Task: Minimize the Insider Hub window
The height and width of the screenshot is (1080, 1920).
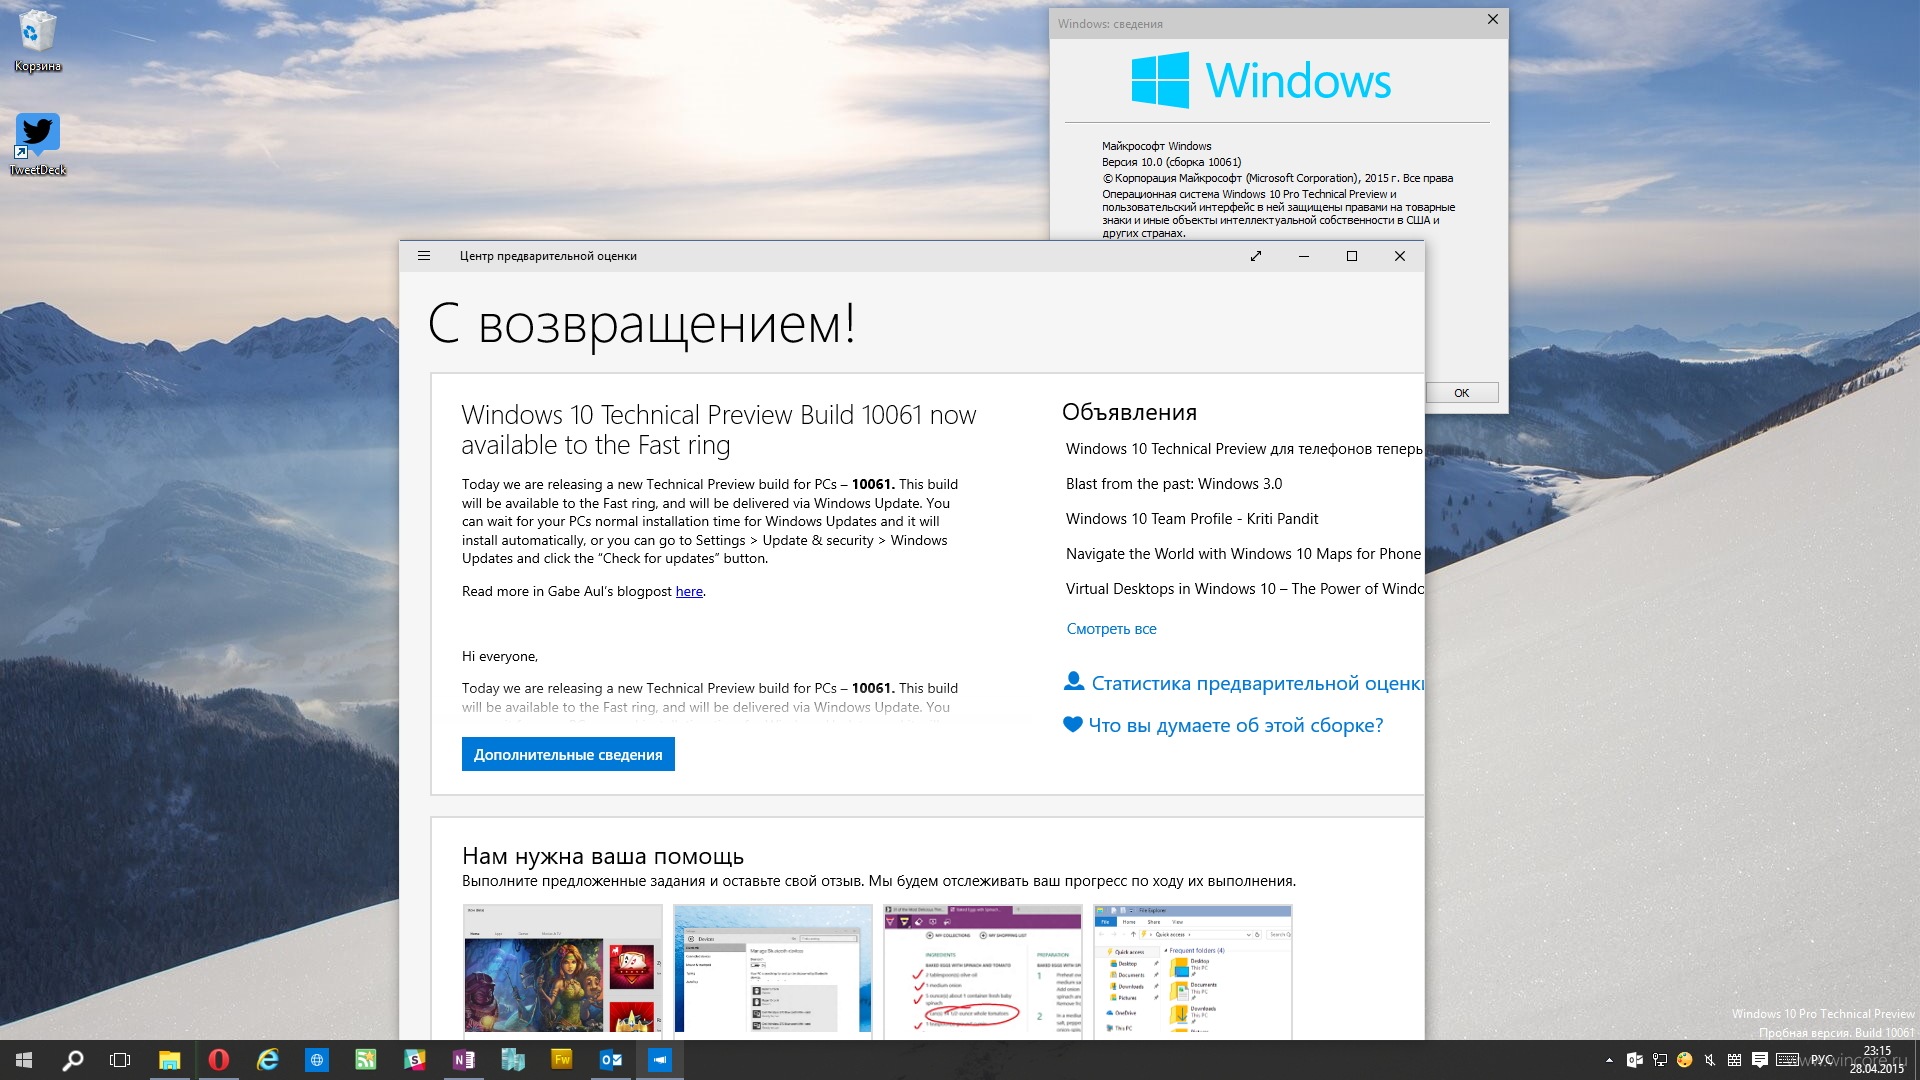Action: pos(1304,256)
